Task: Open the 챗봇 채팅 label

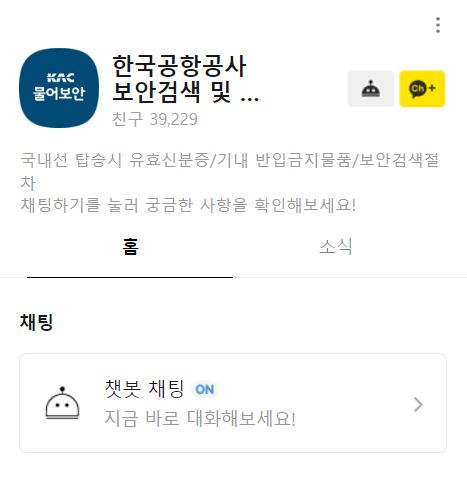Action: 144,389
